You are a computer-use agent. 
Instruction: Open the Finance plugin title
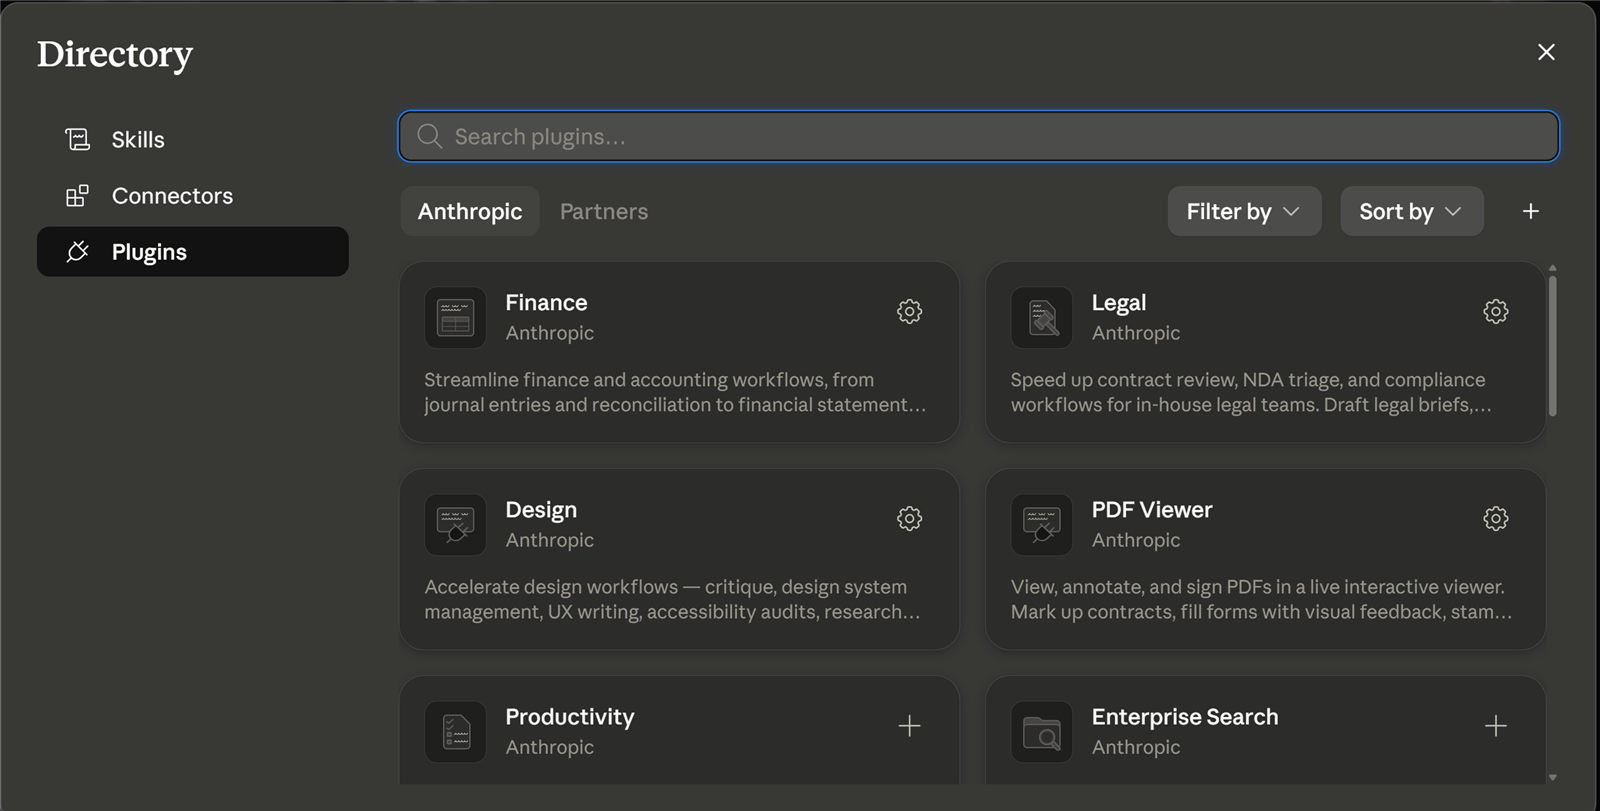546,302
